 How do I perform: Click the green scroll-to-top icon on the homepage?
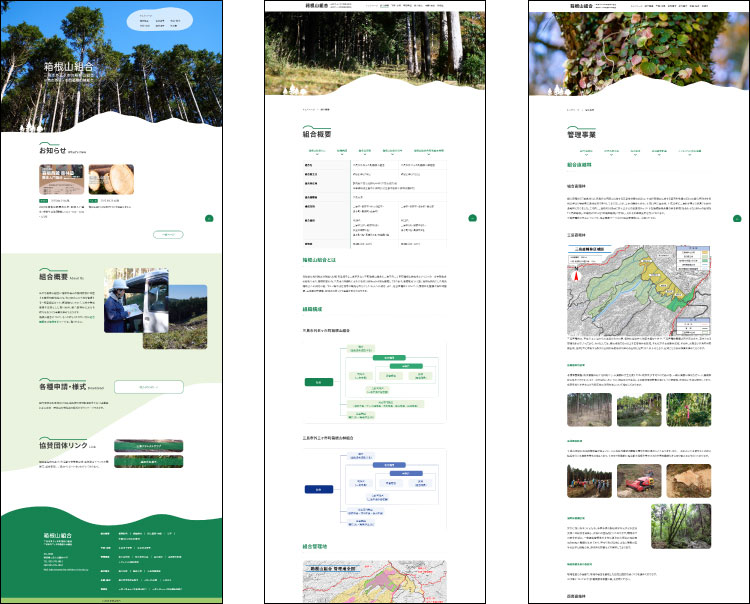pos(208,217)
